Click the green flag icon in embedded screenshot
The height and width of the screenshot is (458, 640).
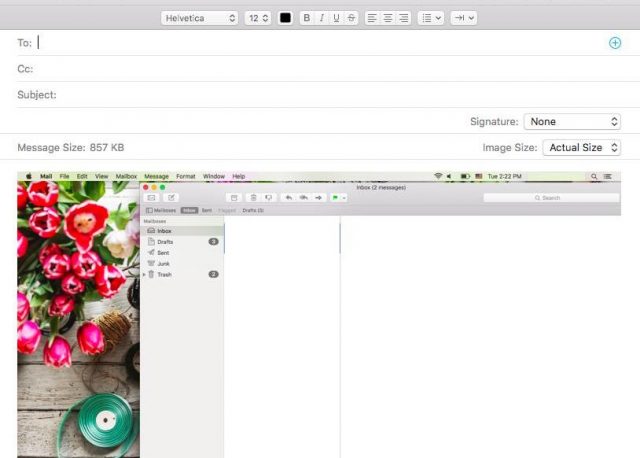coord(335,198)
